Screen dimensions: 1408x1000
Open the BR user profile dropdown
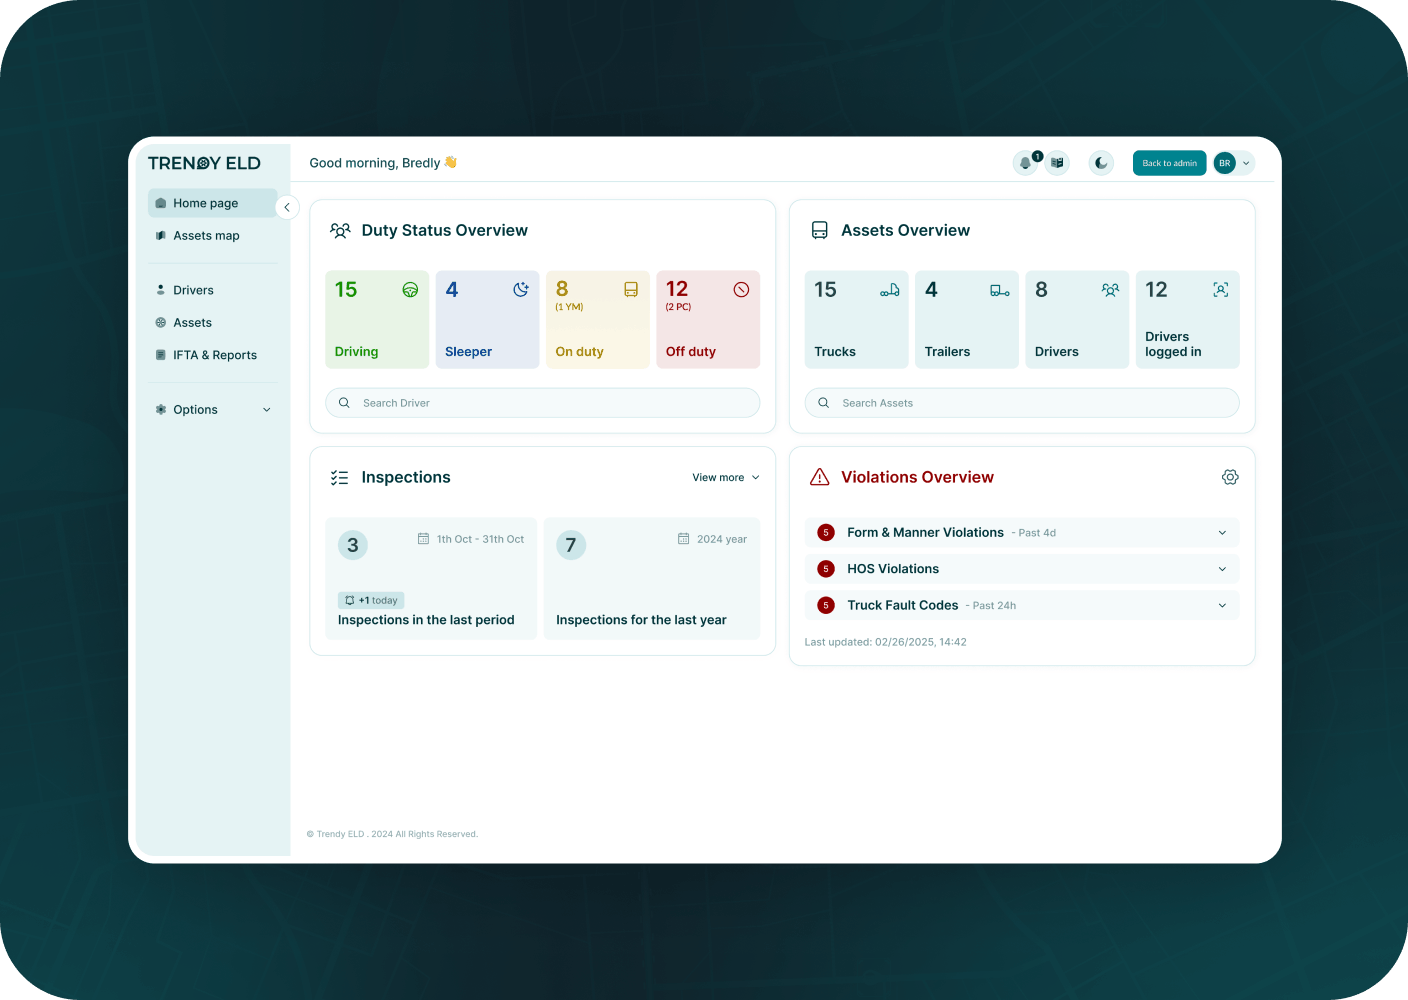pos(1233,163)
